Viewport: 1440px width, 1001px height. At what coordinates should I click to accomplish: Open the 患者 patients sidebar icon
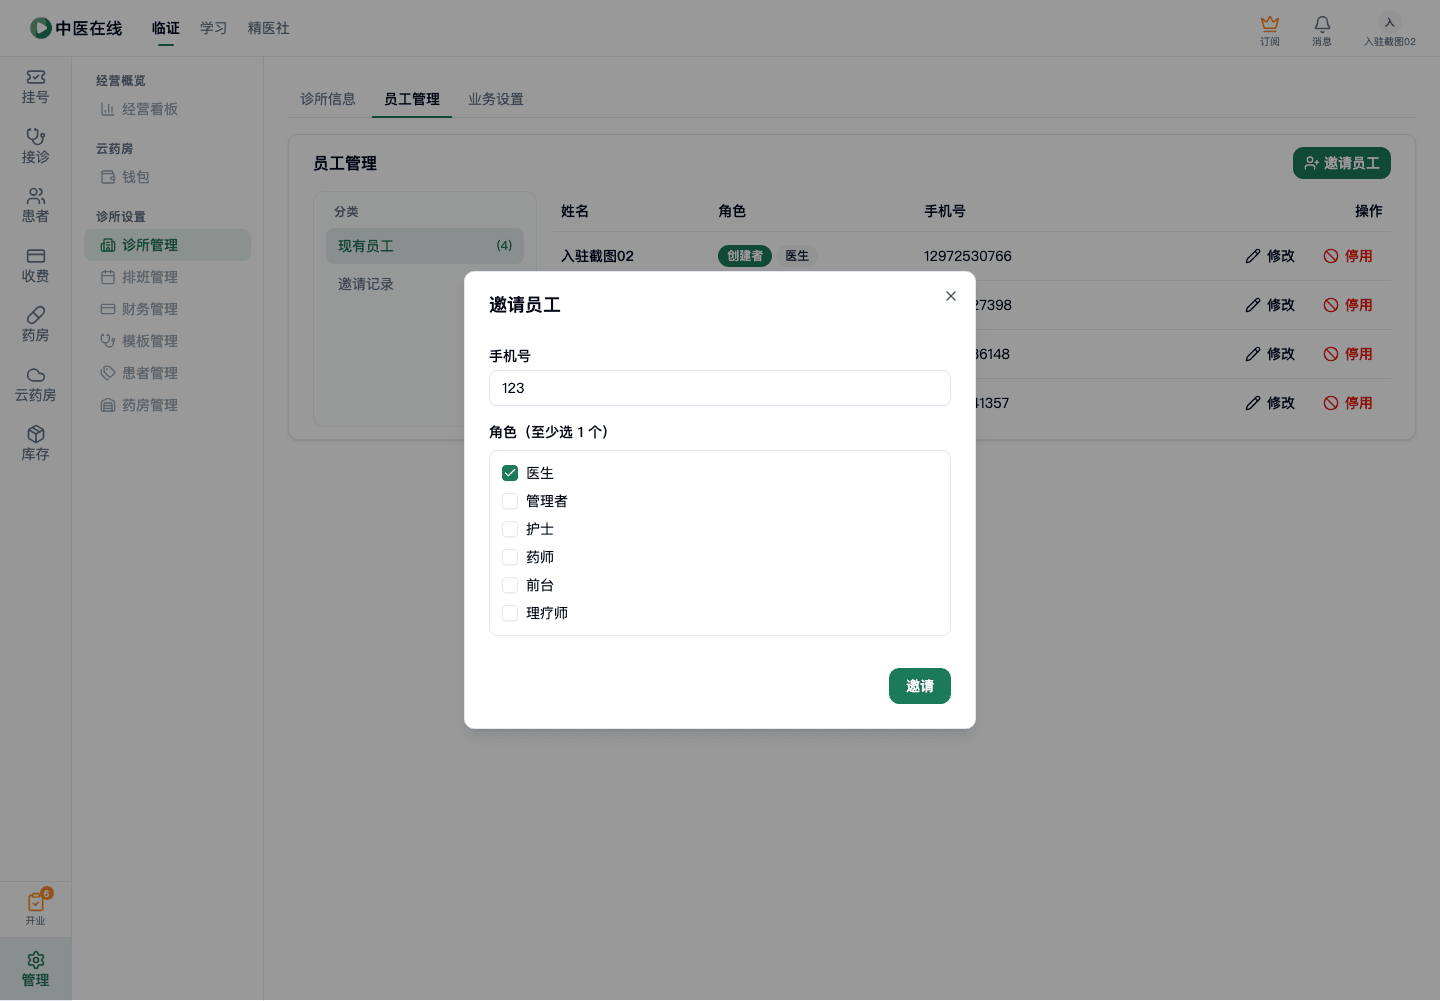35,205
